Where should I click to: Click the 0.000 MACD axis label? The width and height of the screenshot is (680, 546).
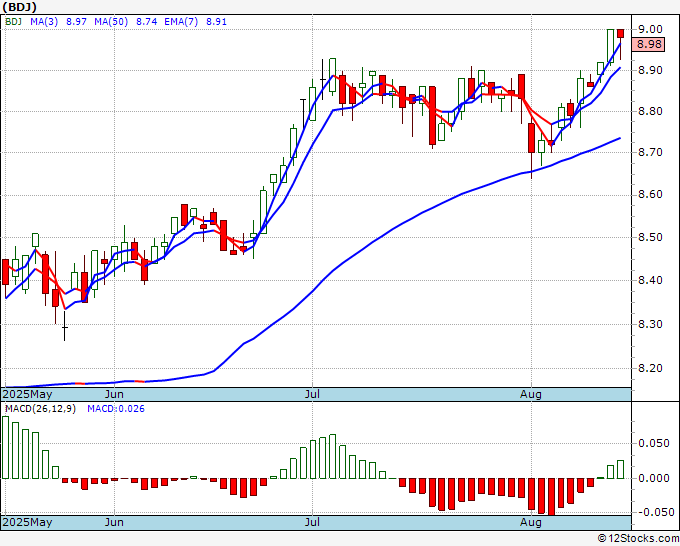pos(654,478)
